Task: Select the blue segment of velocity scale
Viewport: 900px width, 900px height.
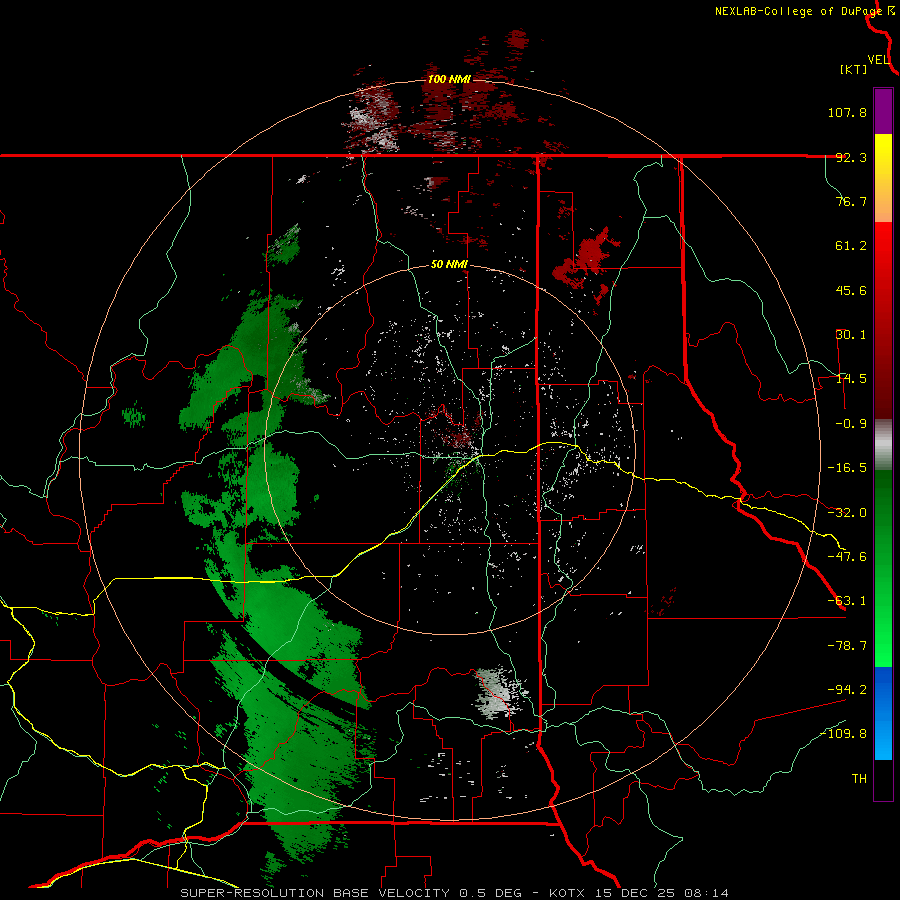Action: (x=883, y=713)
